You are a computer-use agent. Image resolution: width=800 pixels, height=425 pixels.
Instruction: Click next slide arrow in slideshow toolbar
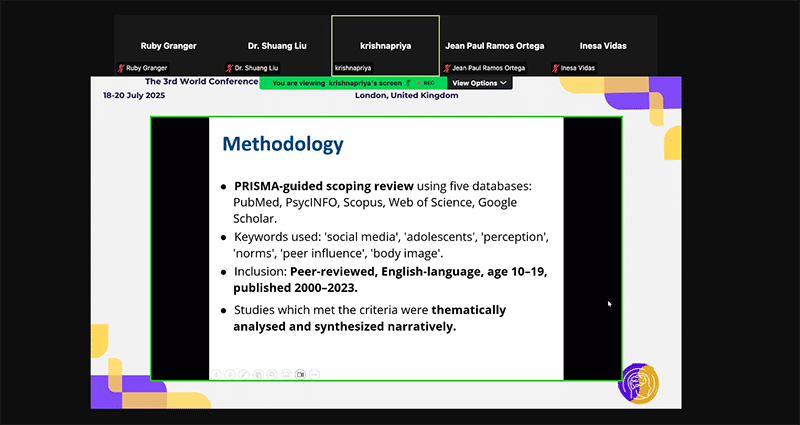230,374
